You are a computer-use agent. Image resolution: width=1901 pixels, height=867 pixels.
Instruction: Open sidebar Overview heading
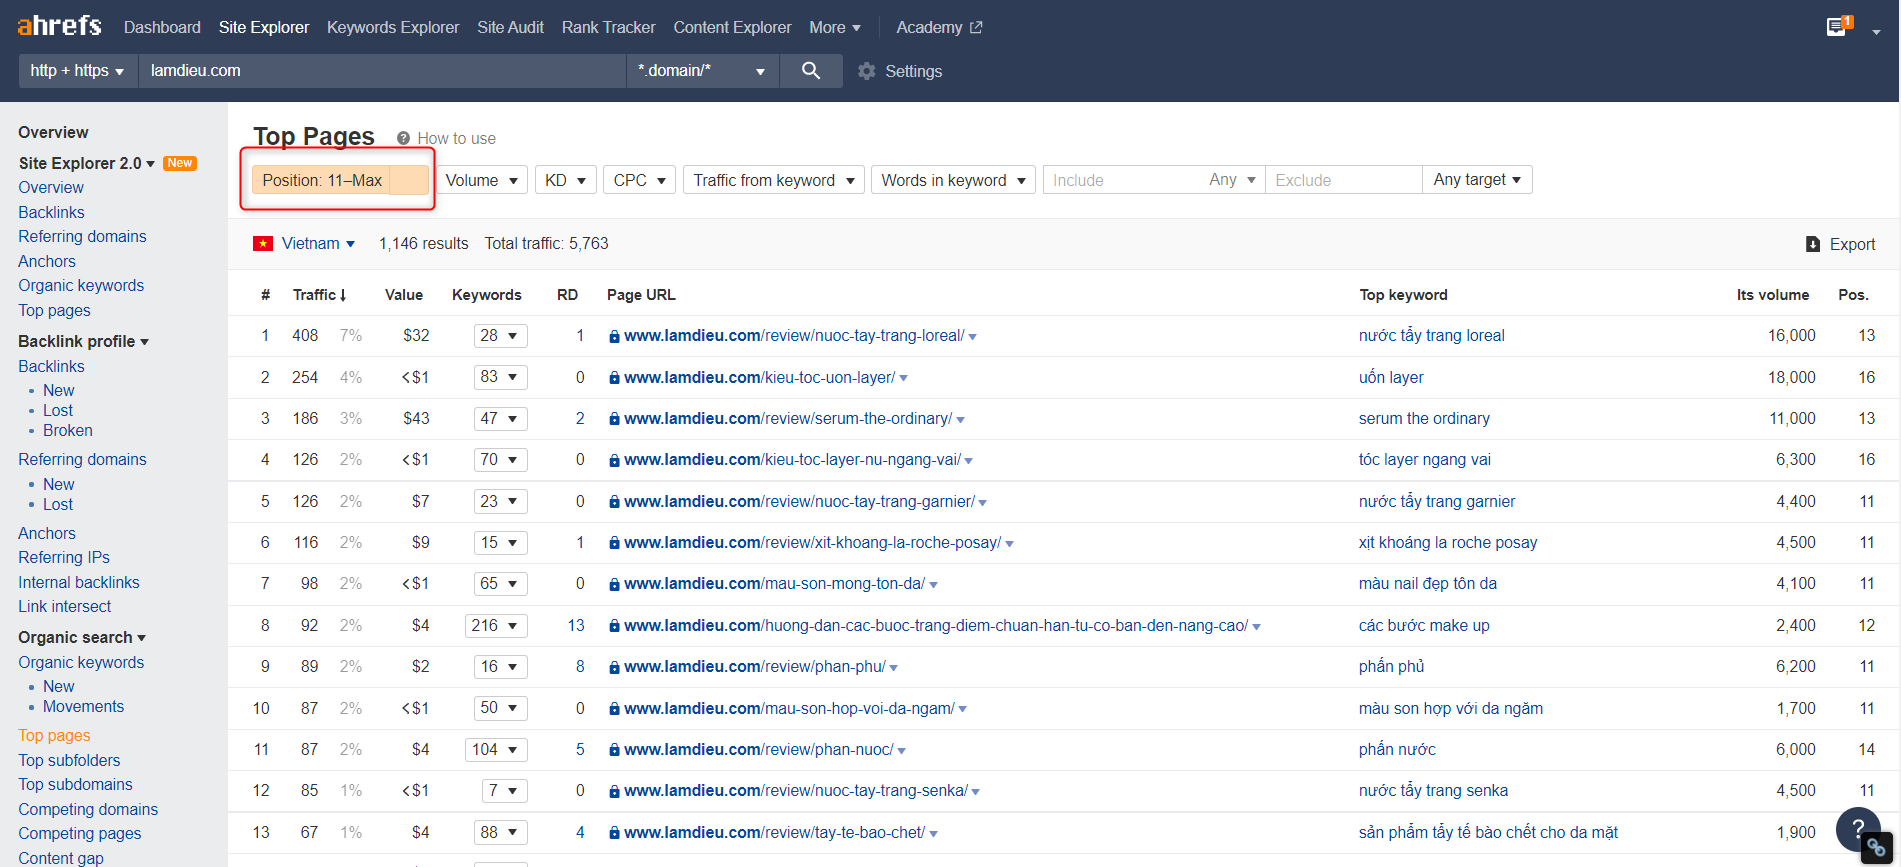(x=53, y=132)
